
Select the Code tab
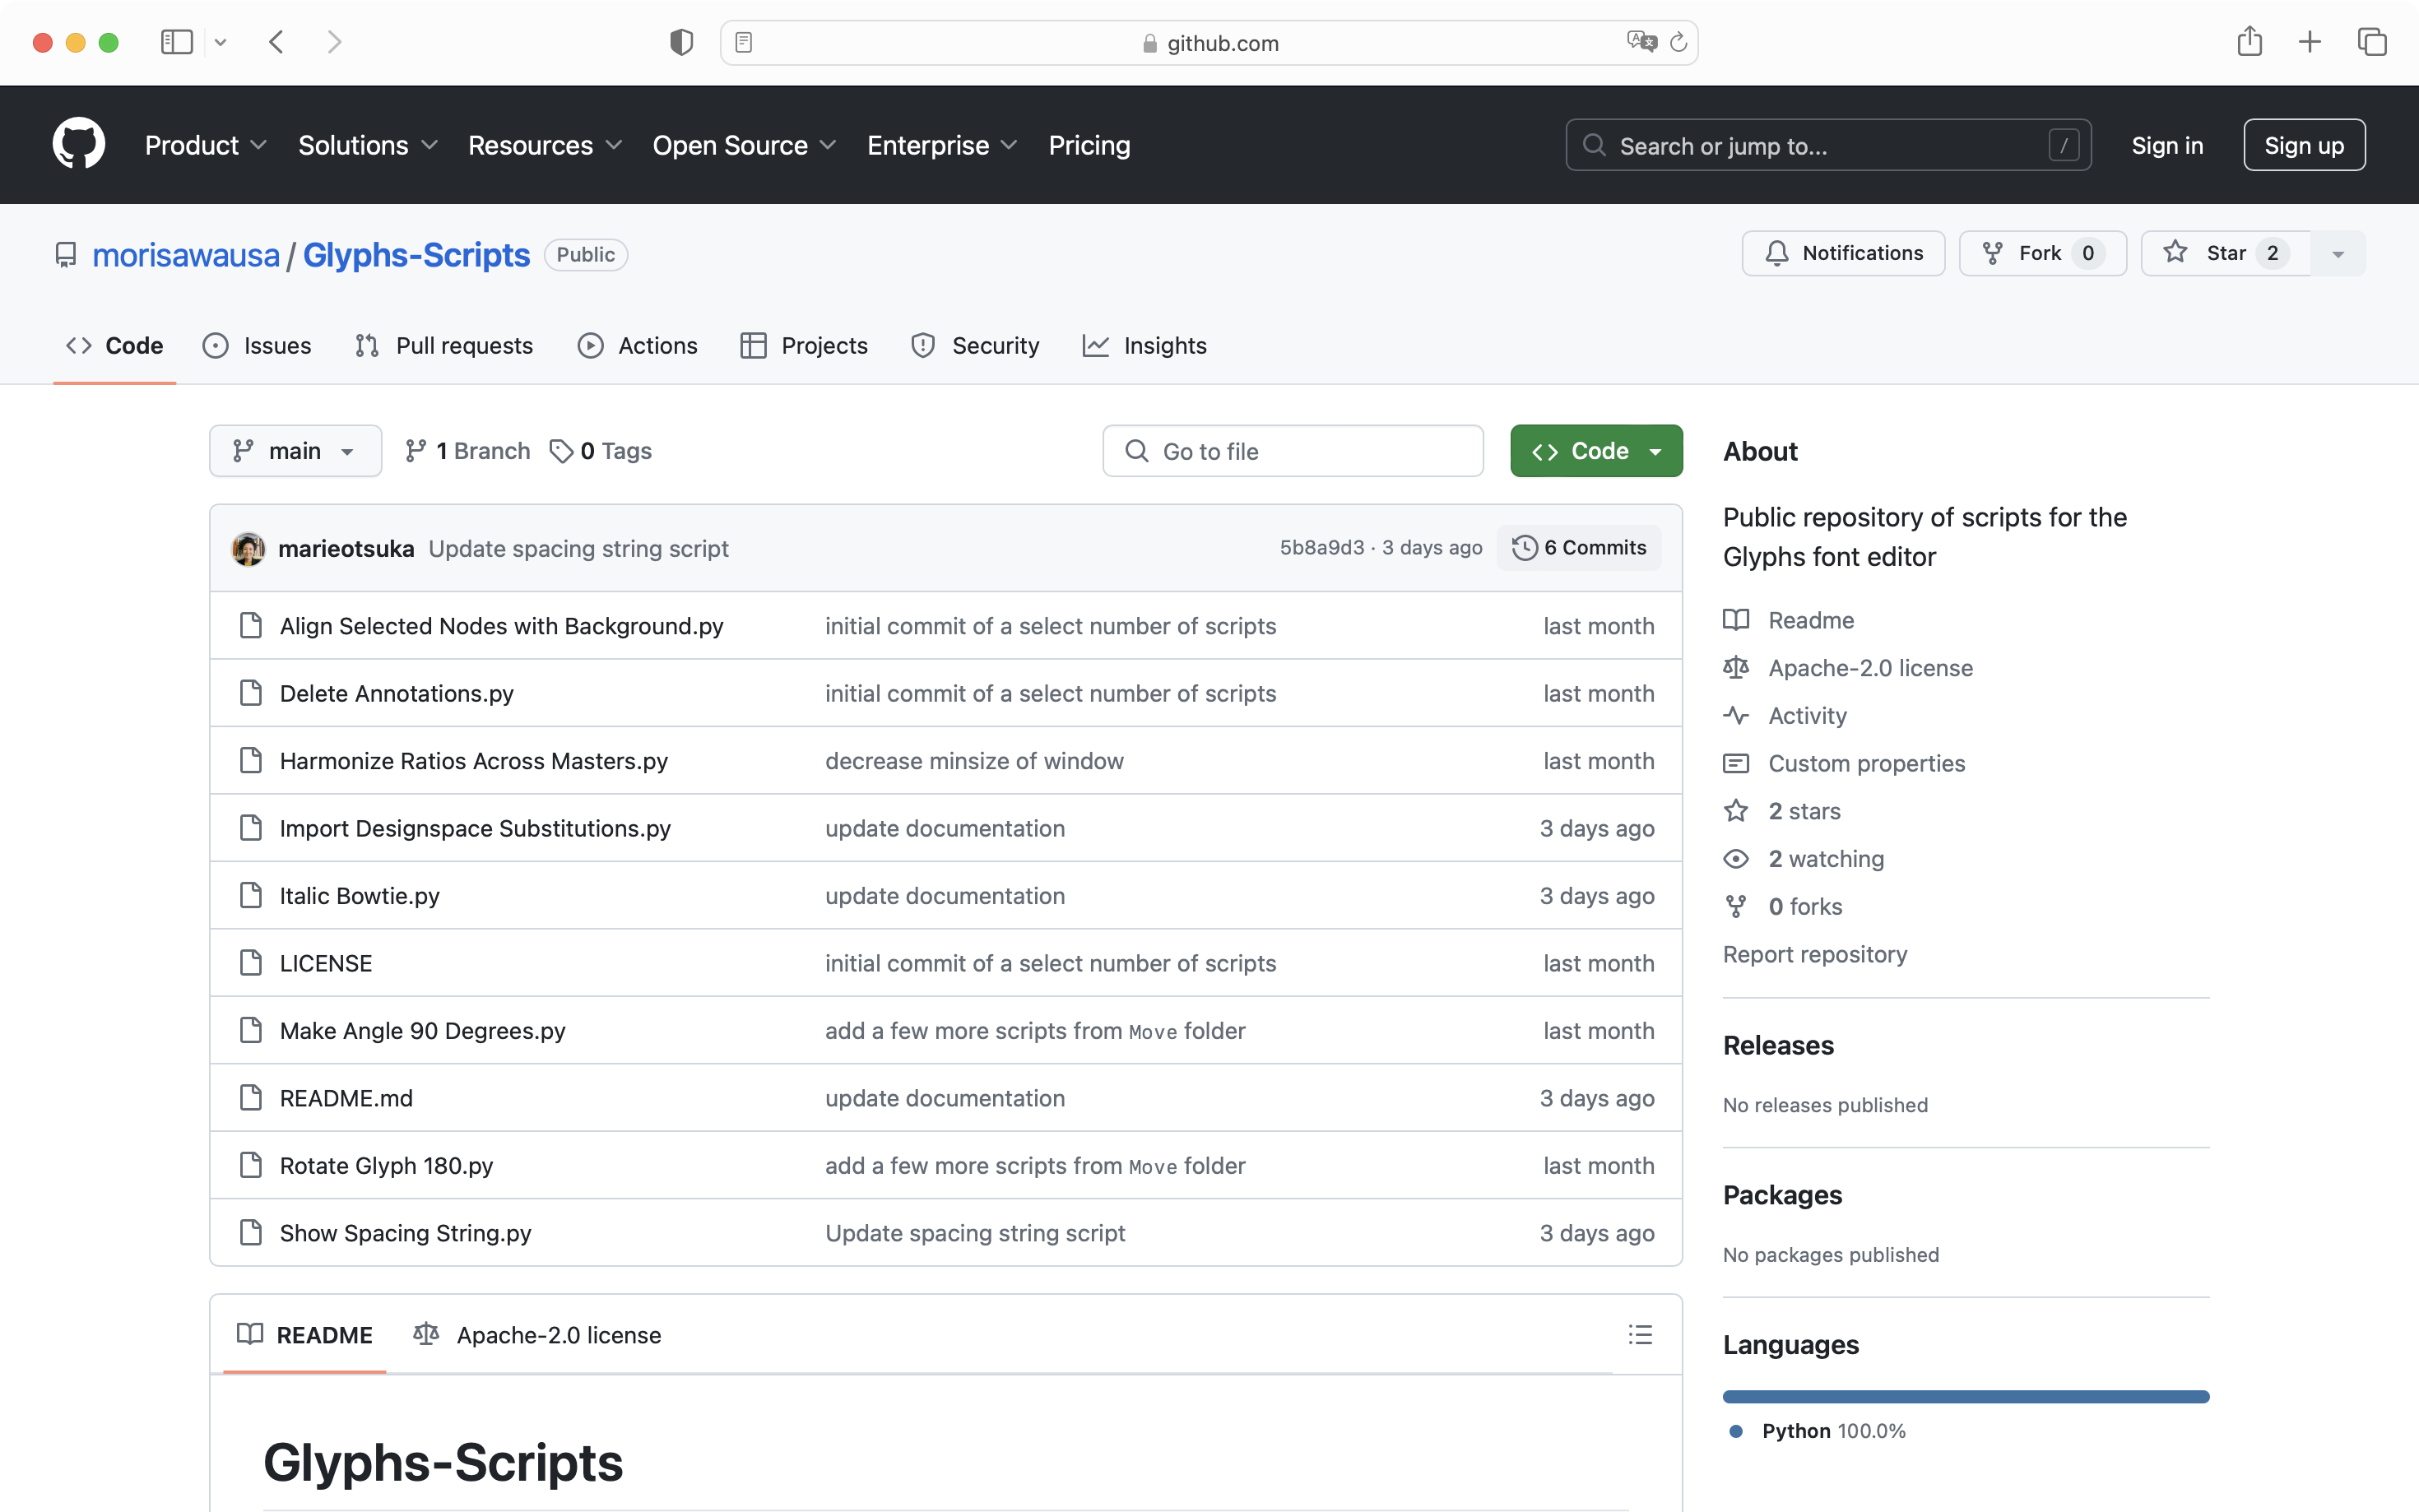pos(114,346)
